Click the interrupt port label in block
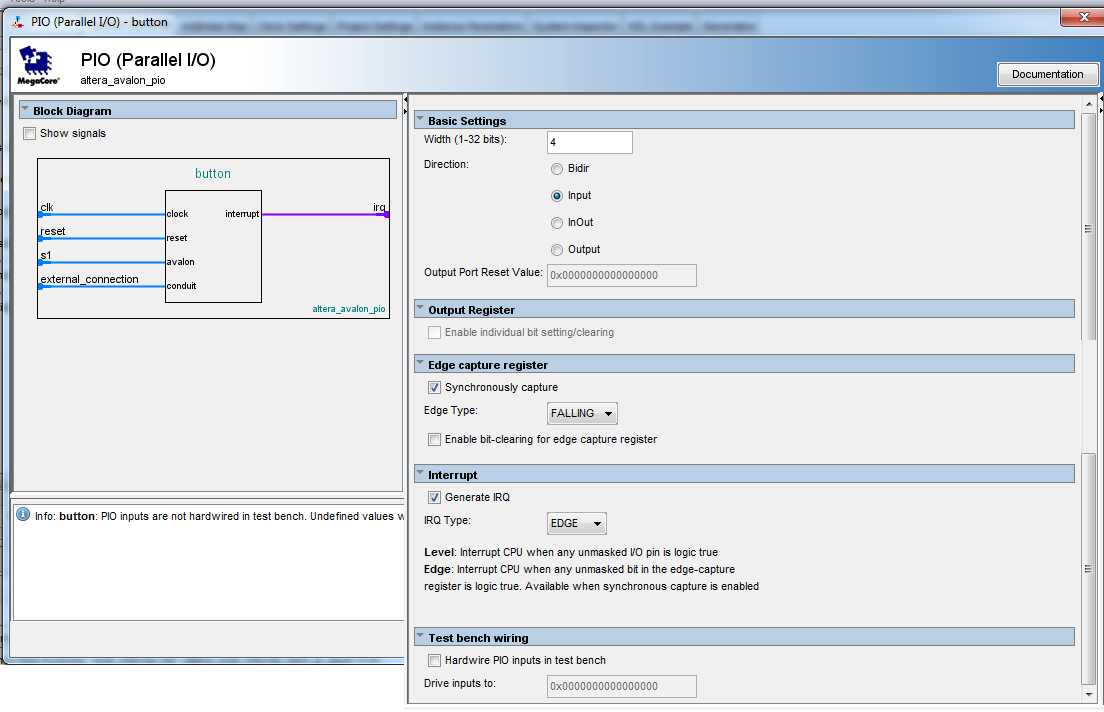Image resolution: width=1104 pixels, height=712 pixels. 242,214
